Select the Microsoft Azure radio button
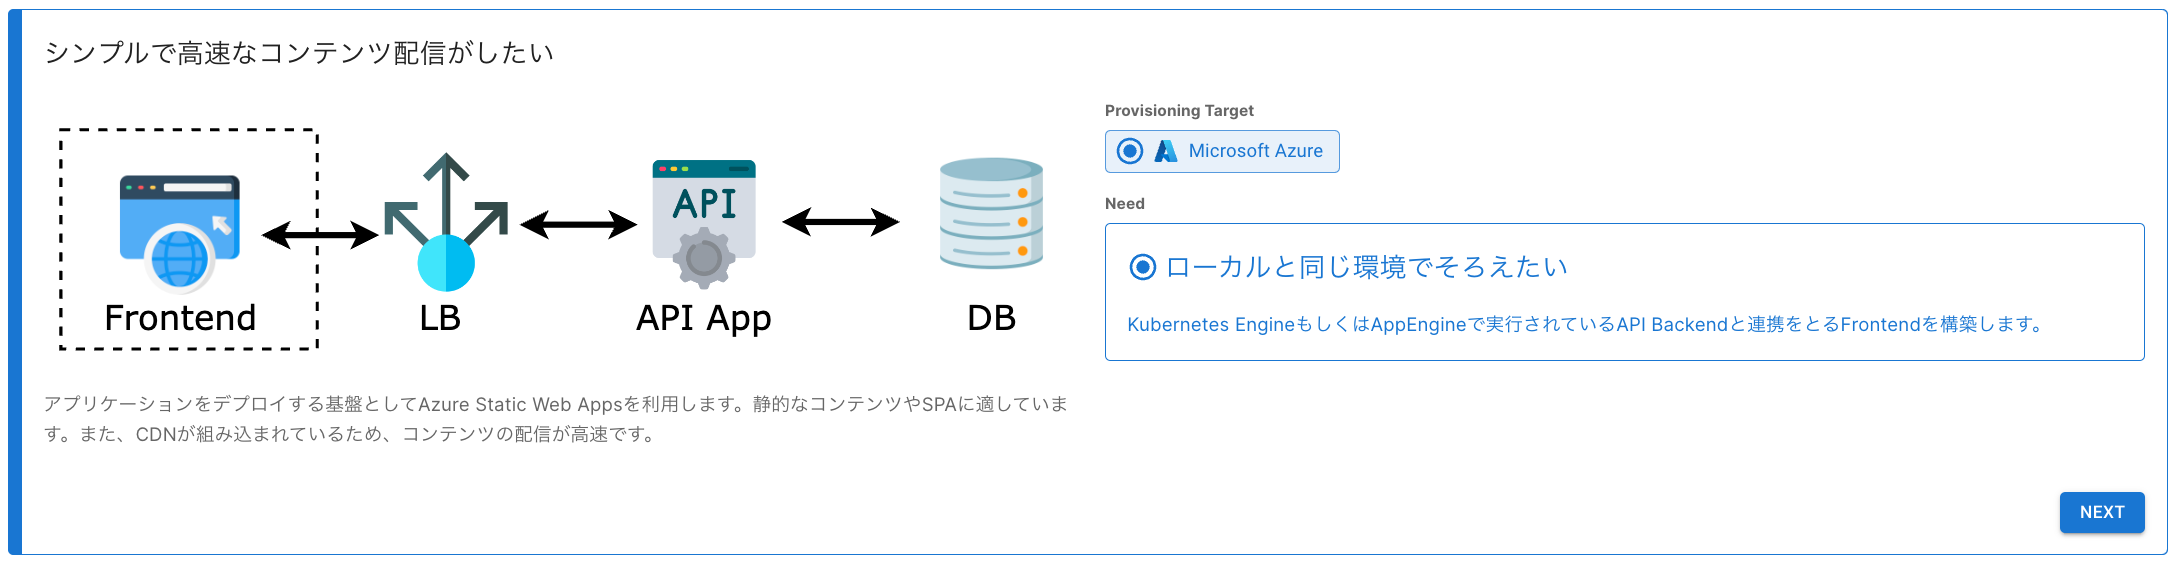This screenshot has width=2178, height=564. click(1130, 151)
